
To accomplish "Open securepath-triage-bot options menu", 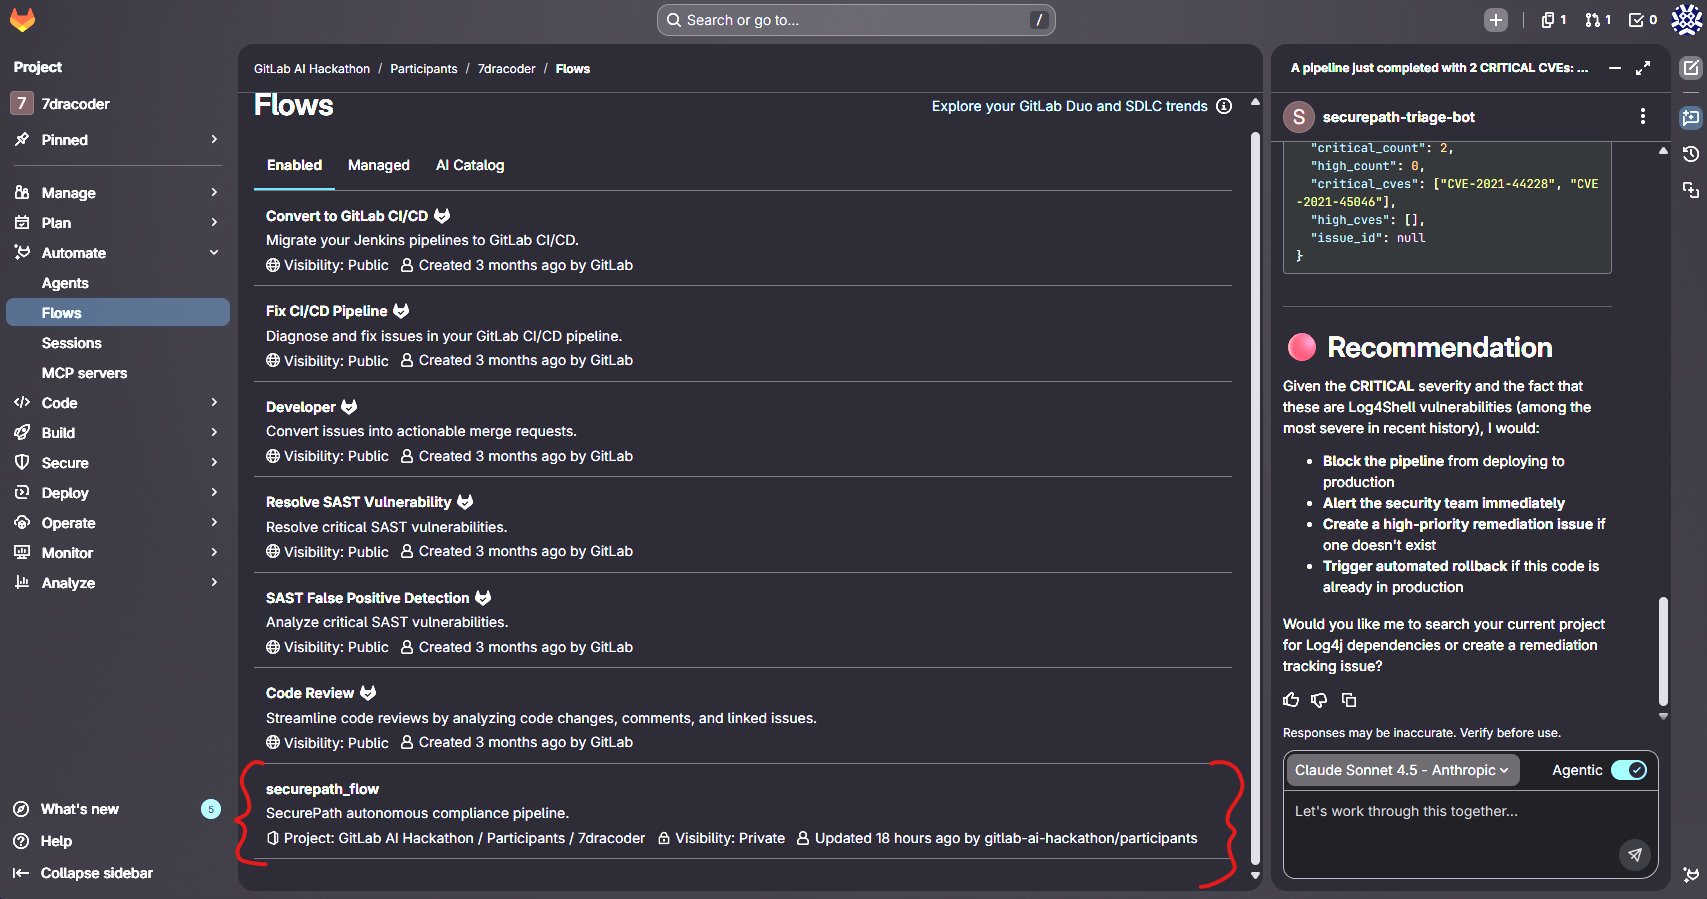I will [1642, 117].
